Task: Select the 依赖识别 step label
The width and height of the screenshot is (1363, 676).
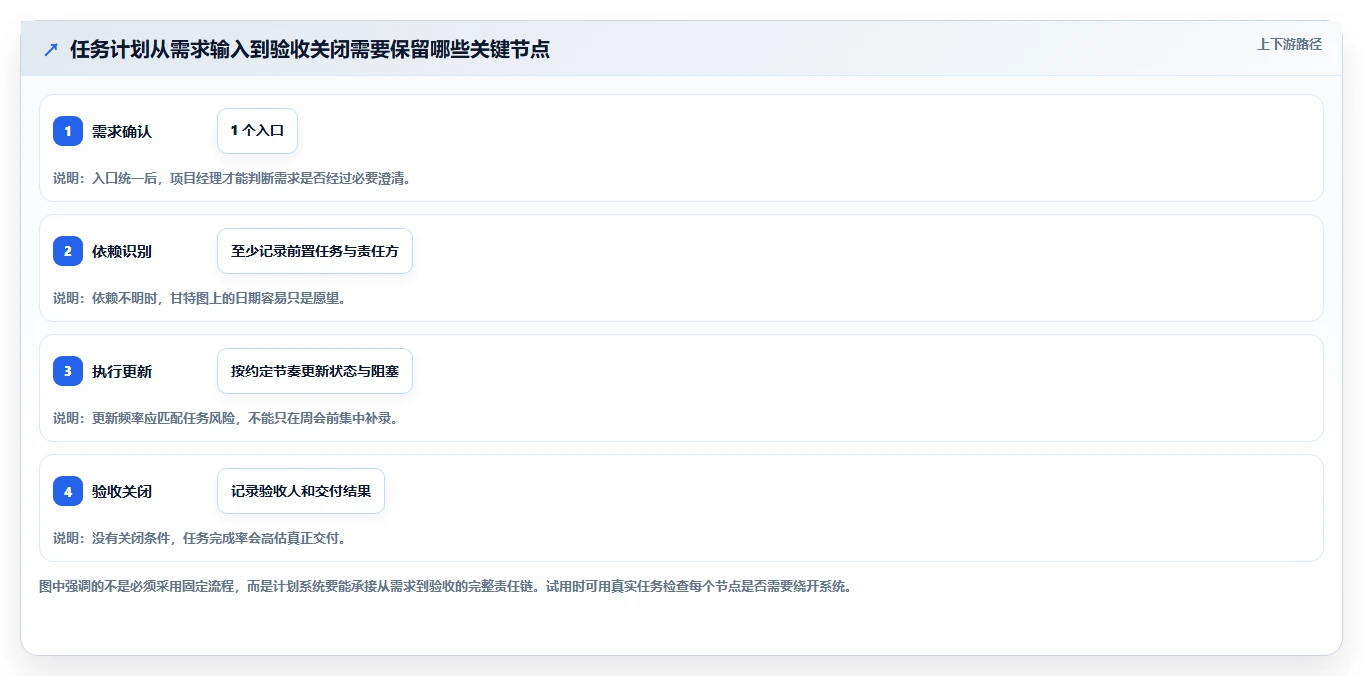Action: click(x=122, y=251)
